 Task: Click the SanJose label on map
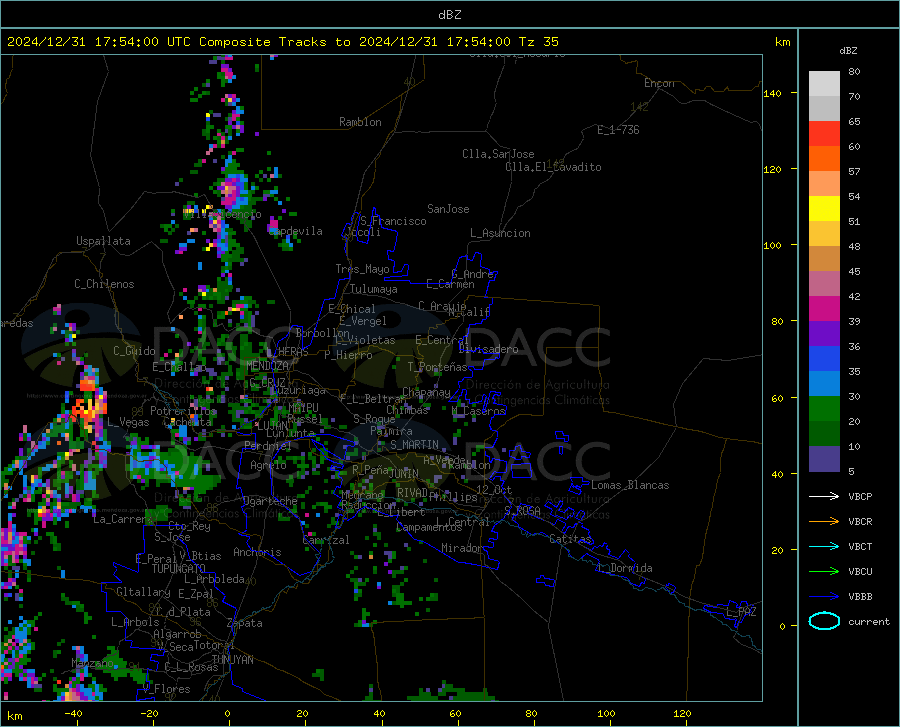(448, 209)
